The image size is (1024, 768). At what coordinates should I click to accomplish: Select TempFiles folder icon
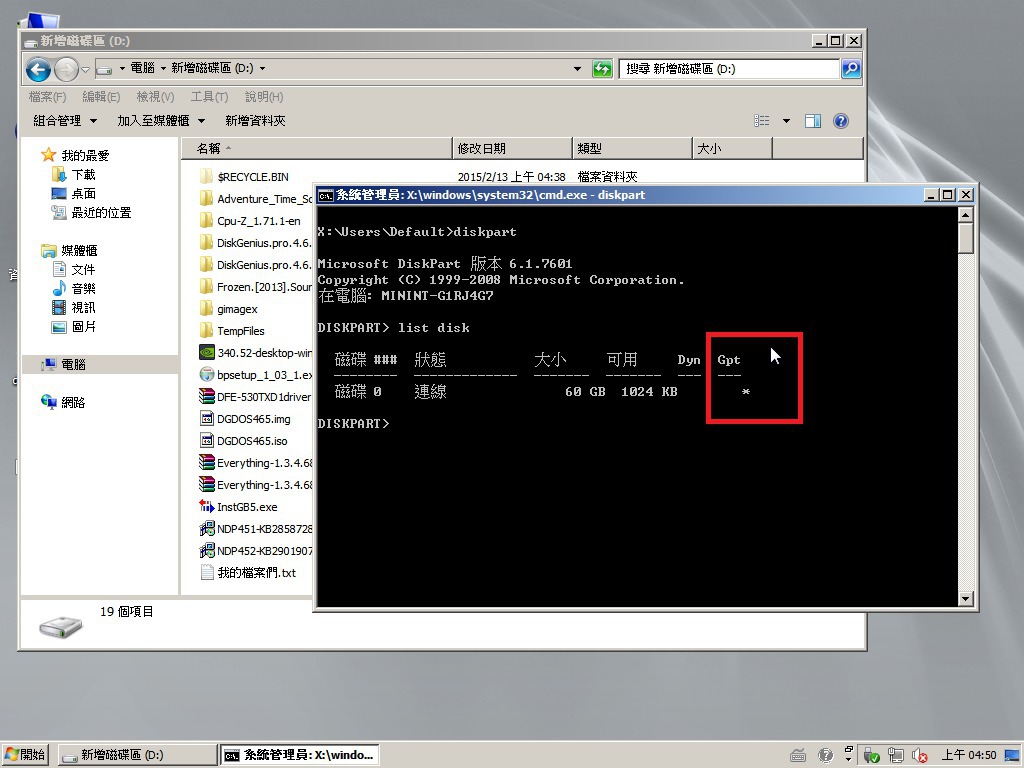[x=206, y=330]
